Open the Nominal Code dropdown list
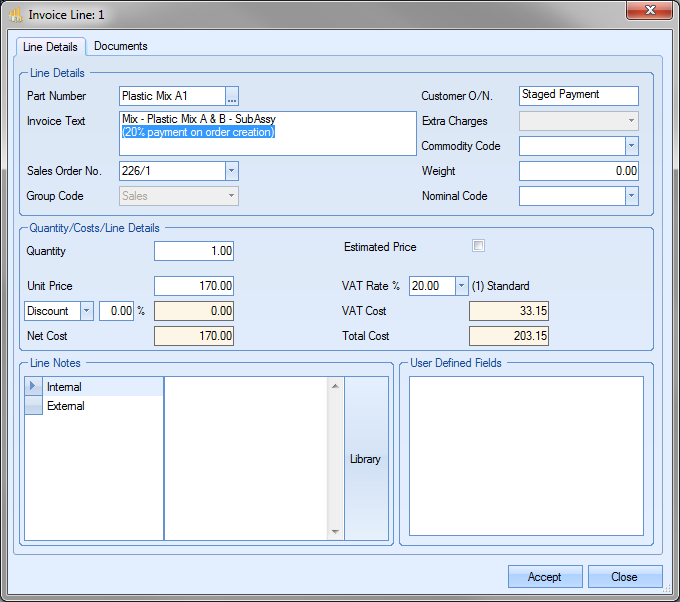Viewport: 680px width, 602px height. [630, 196]
